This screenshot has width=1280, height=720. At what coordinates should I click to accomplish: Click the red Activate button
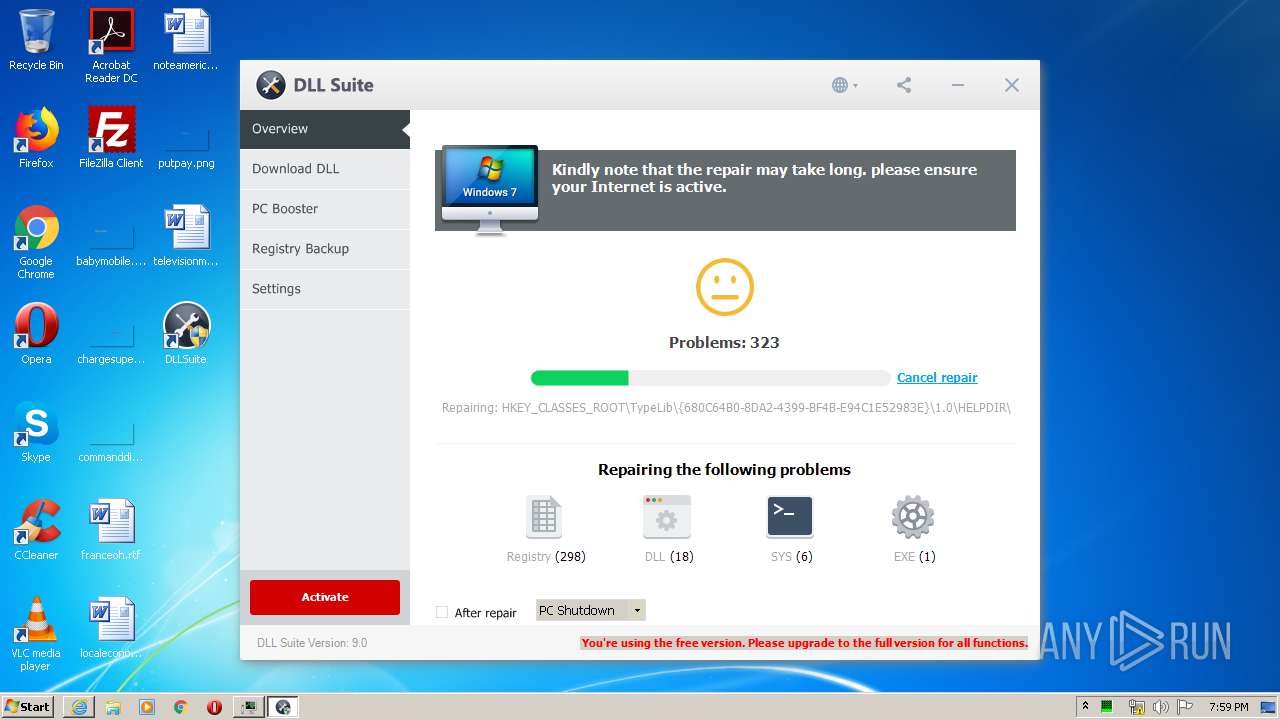point(325,597)
